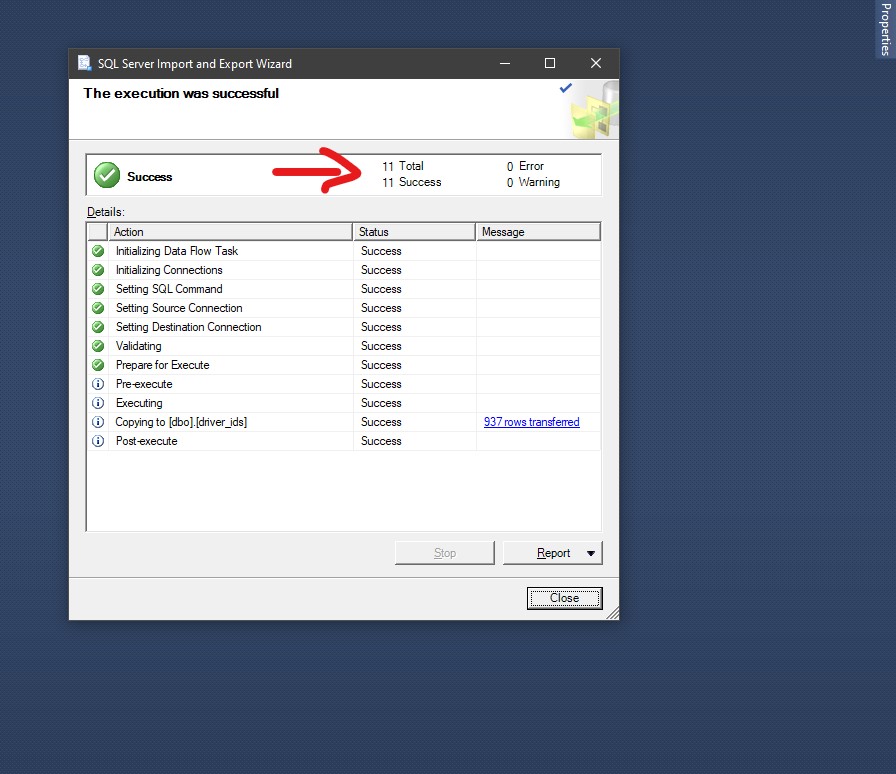Click the info icon next to Pre-execute
This screenshot has width=896, height=774.
98,384
